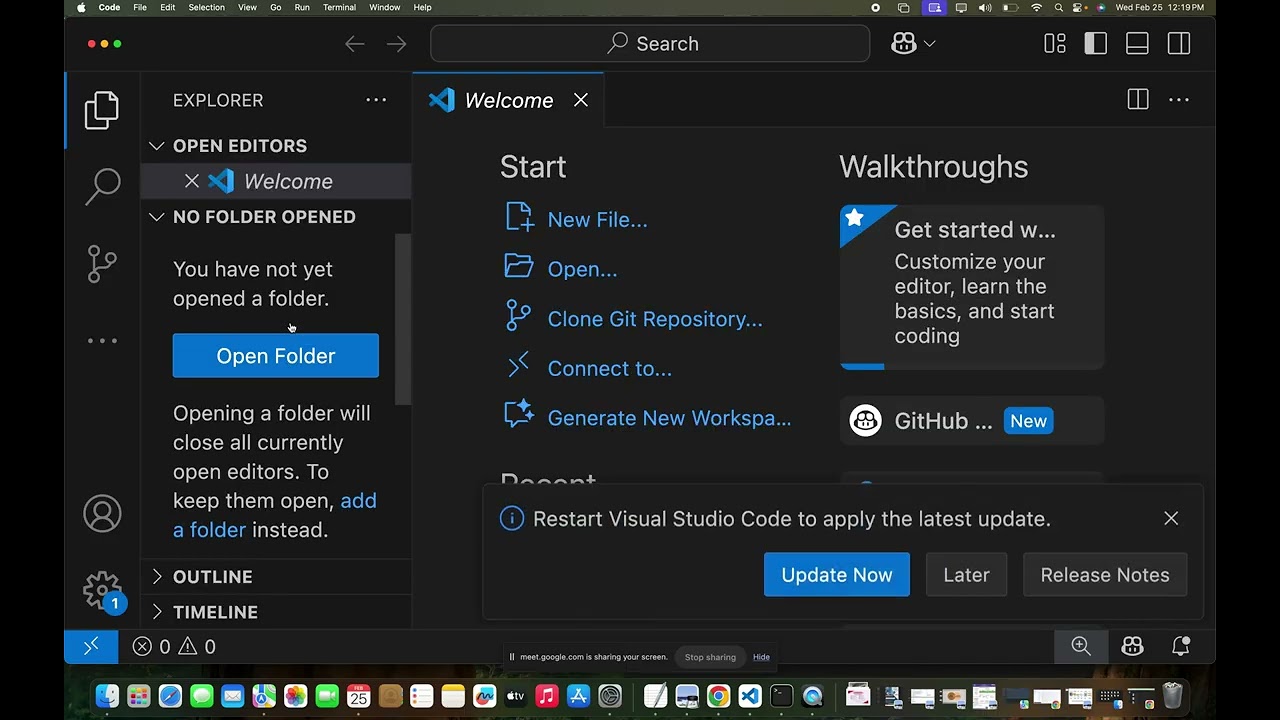Viewport: 1280px width, 720px height.
Task: Open the editor More Actions ellipsis
Action: click(x=1179, y=100)
